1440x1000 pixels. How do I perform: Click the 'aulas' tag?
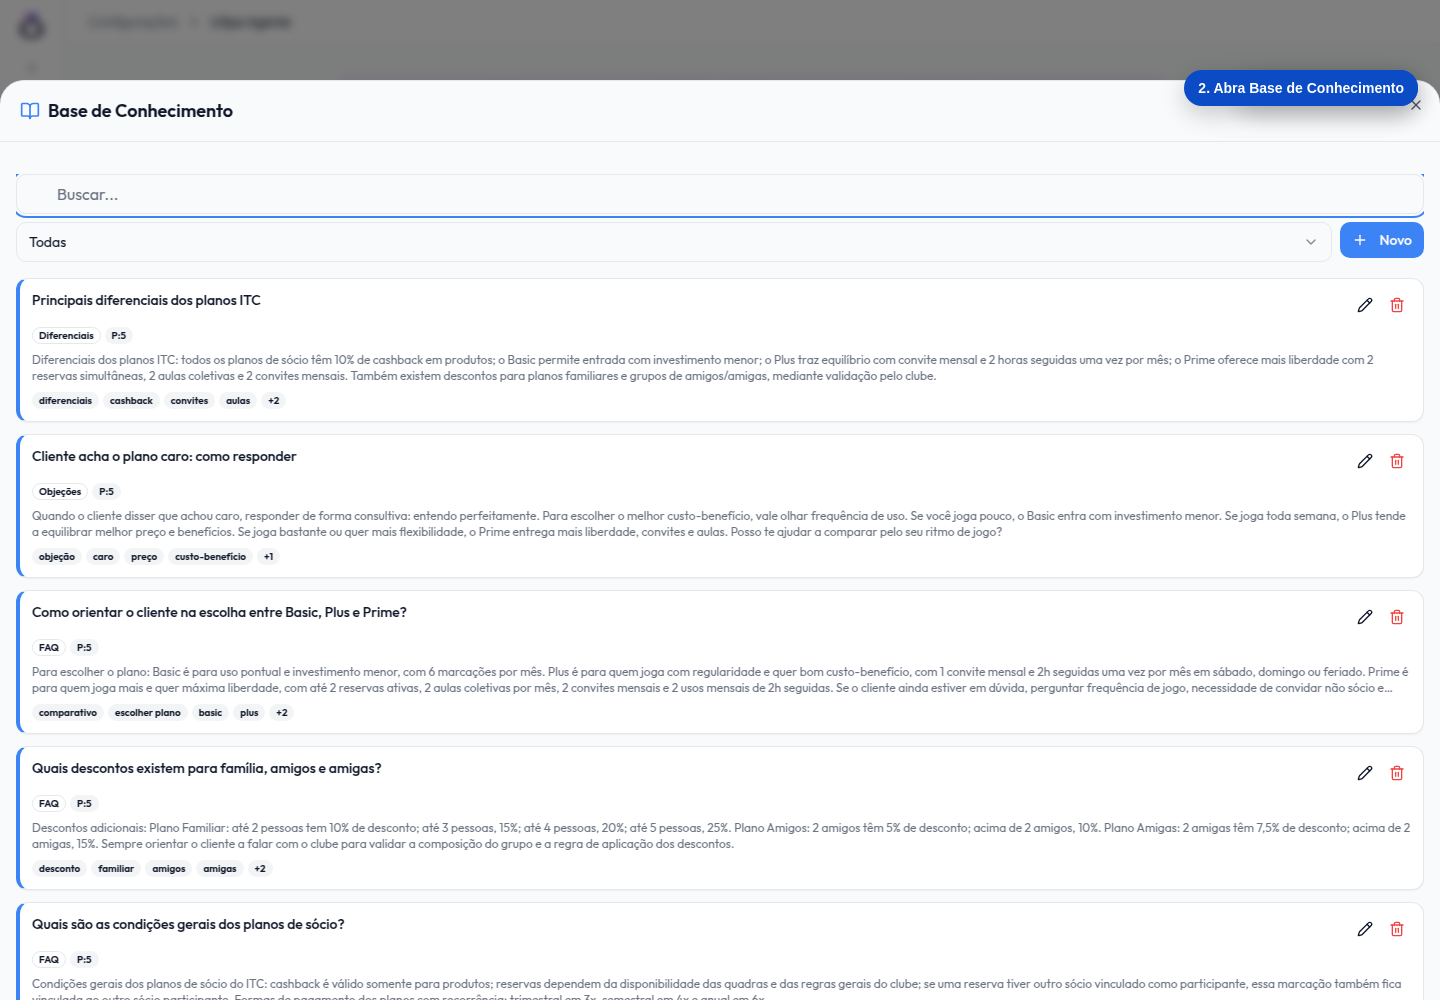[x=238, y=401]
